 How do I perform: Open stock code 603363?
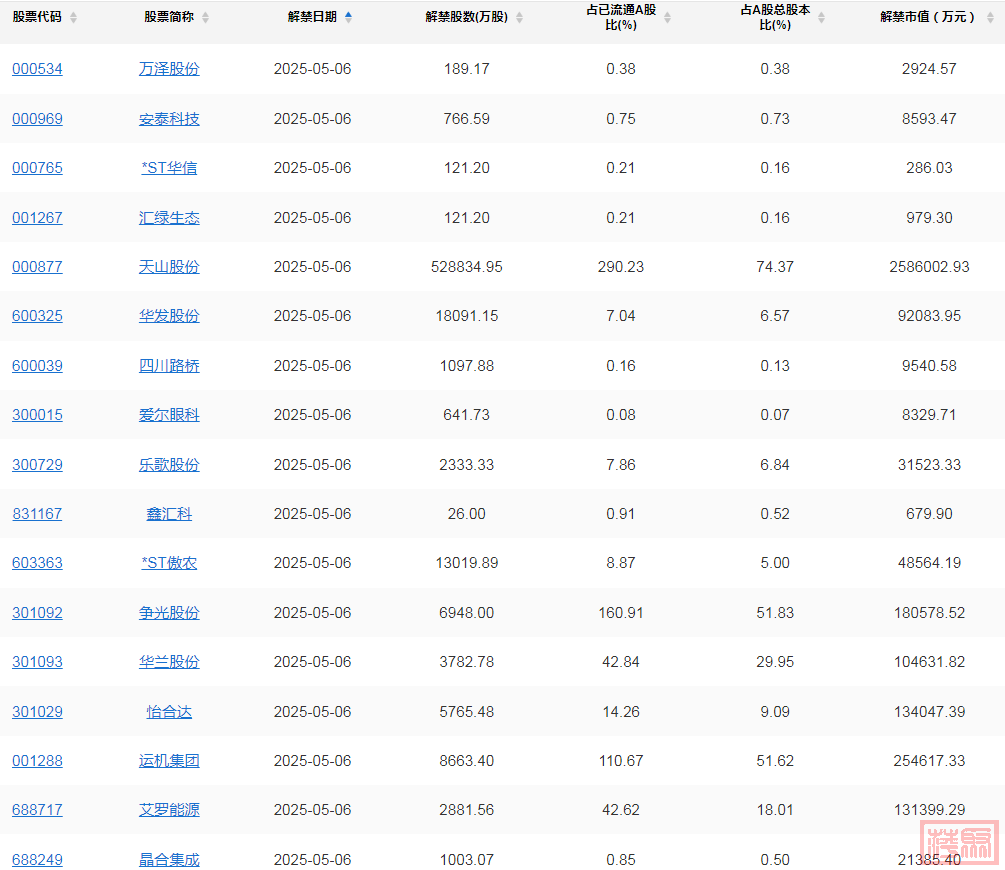(x=37, y=563)
